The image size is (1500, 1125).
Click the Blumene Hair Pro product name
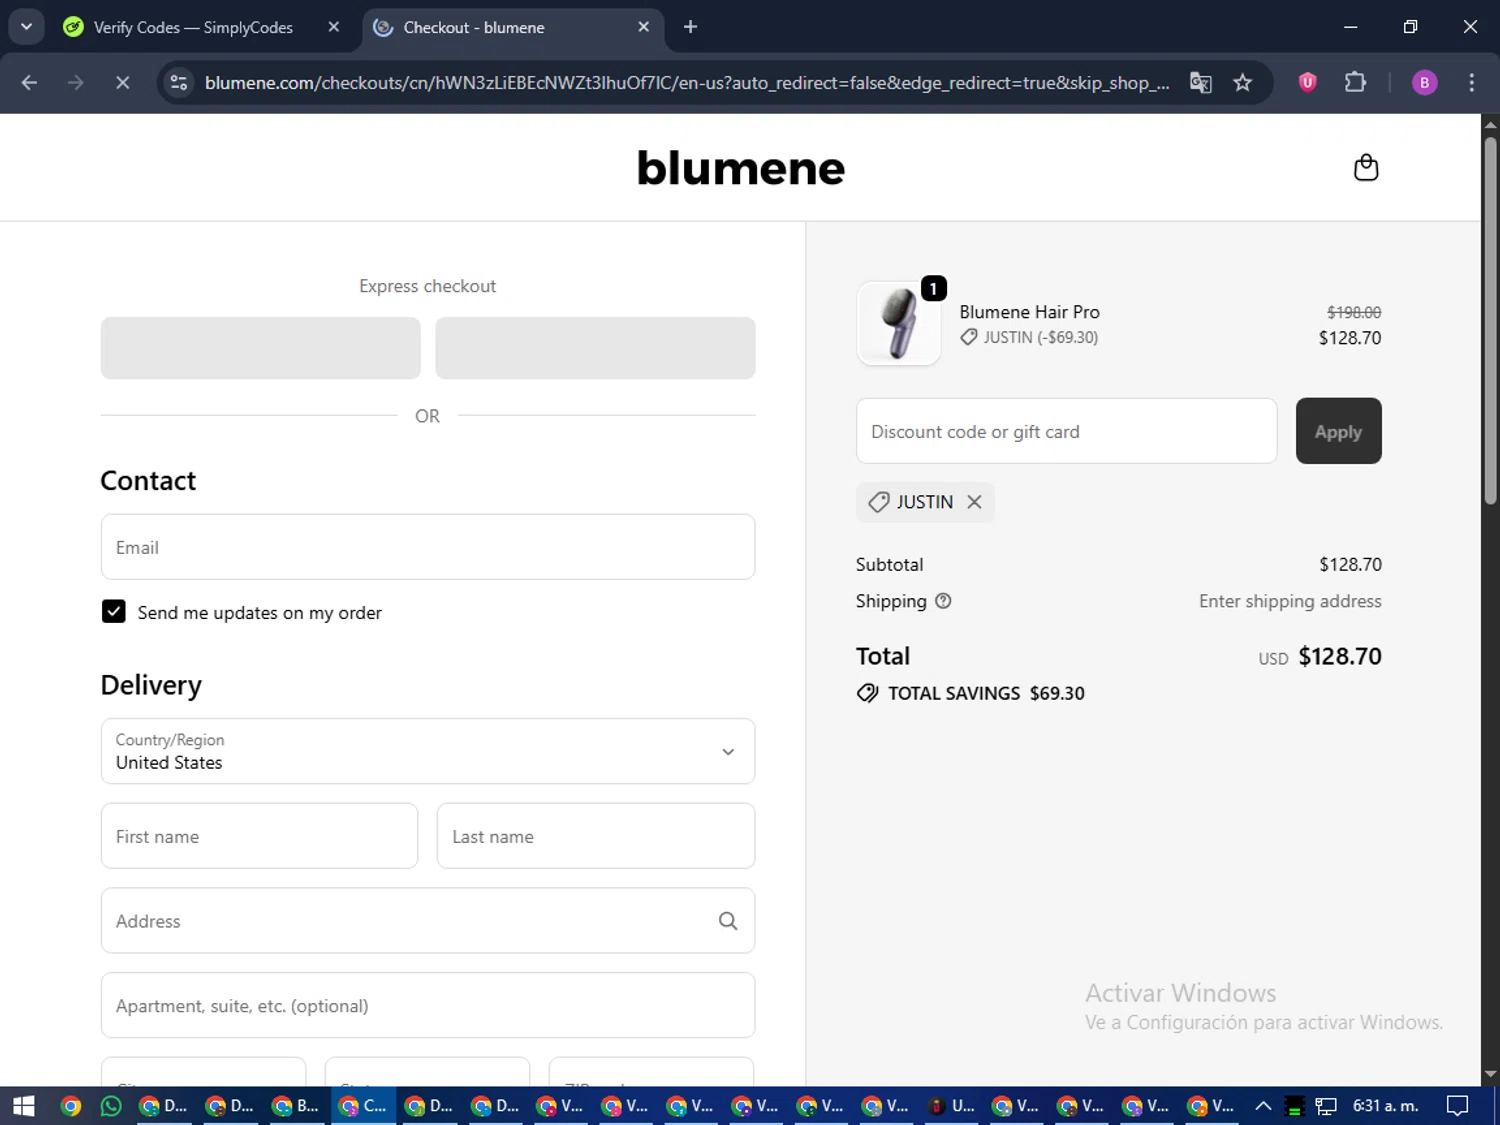1029,312
